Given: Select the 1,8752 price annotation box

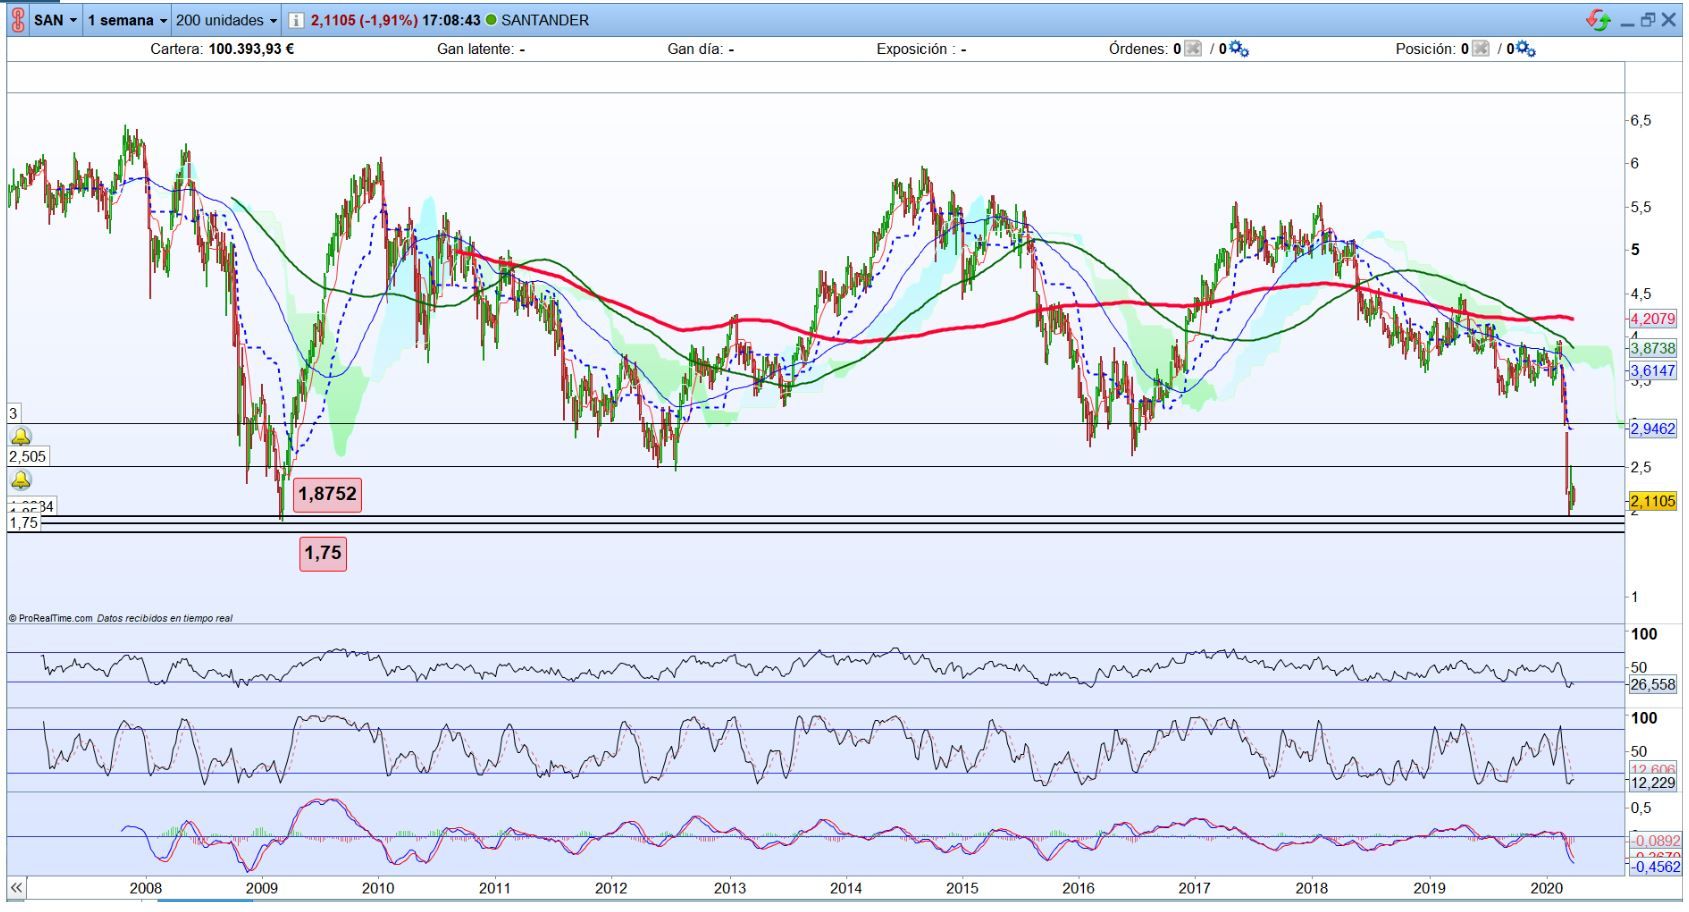Looking at the screenshot, I should pos(327,494).
